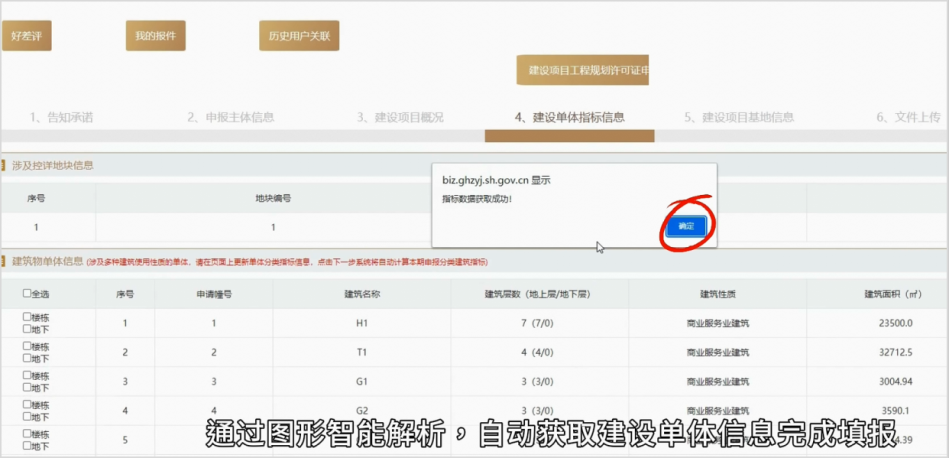
Task: Tick 地下 checkbox for building H1
Action: pos(27,328)
